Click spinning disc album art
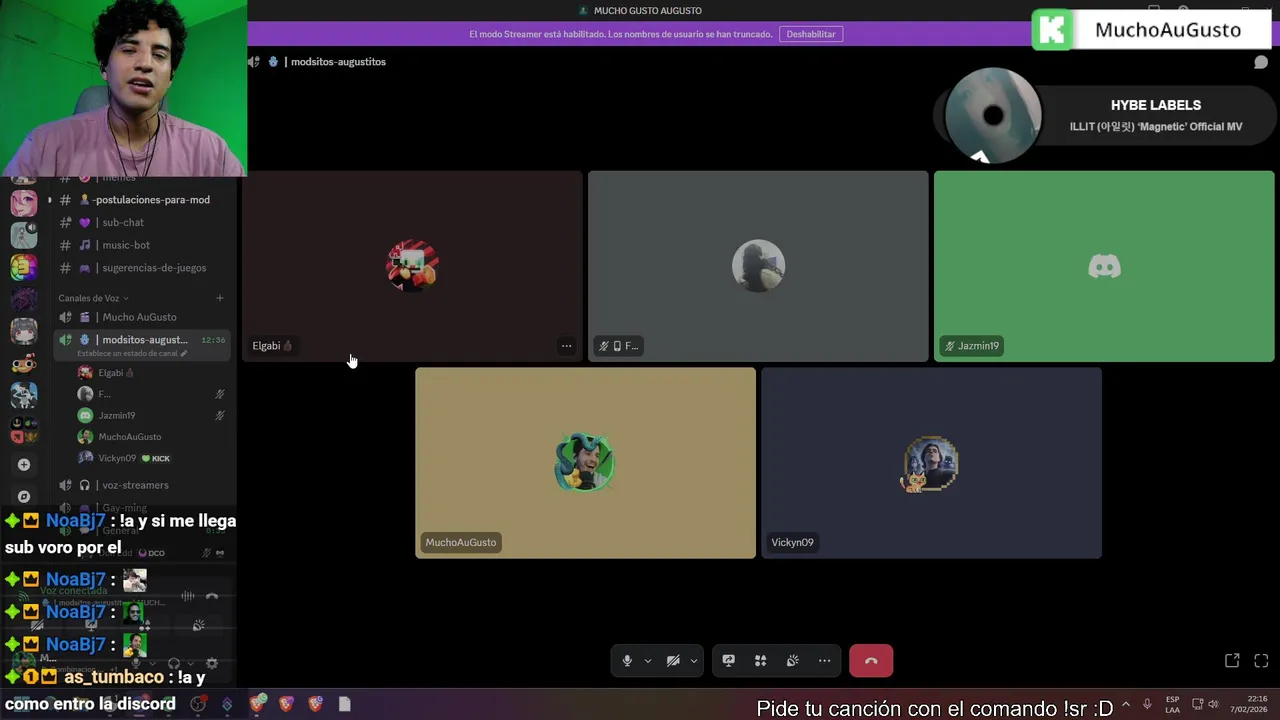Screen dimensions: 1280x720 click(993, 116)
